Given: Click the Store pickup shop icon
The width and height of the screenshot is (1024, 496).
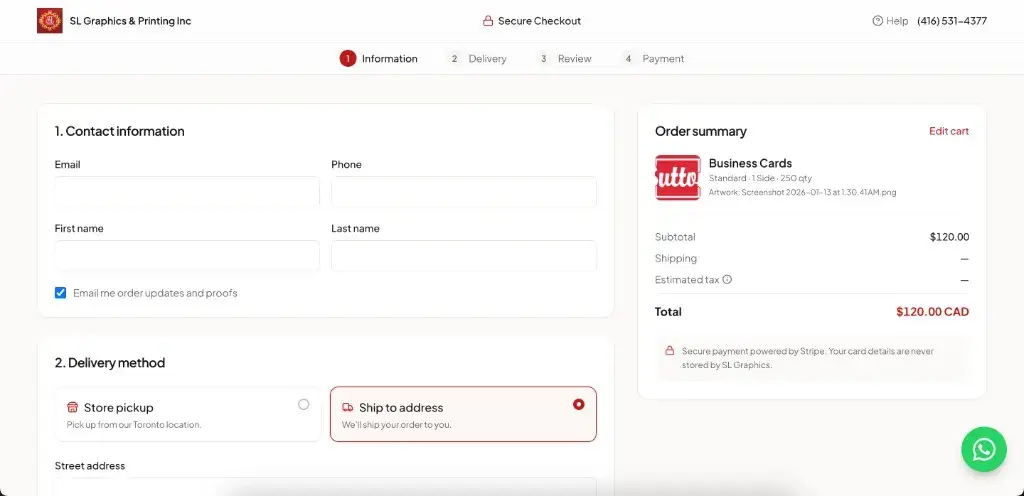Looking at the screenshot, I should 72,407.
